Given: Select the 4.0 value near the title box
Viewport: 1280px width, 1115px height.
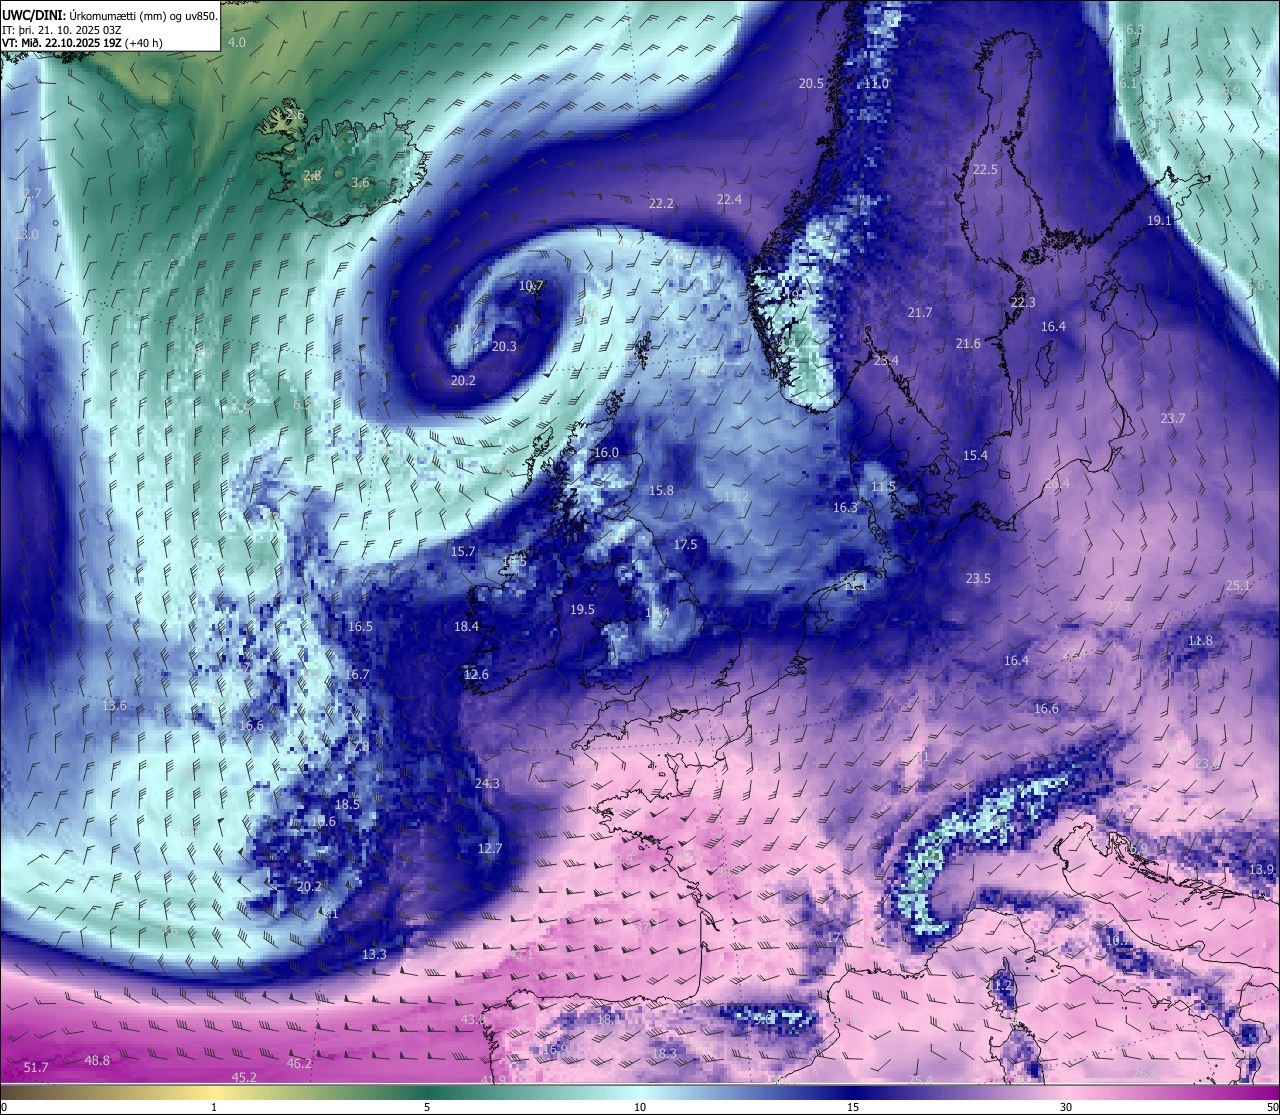Looking at the screenshot, I should (x=237, y=43).
